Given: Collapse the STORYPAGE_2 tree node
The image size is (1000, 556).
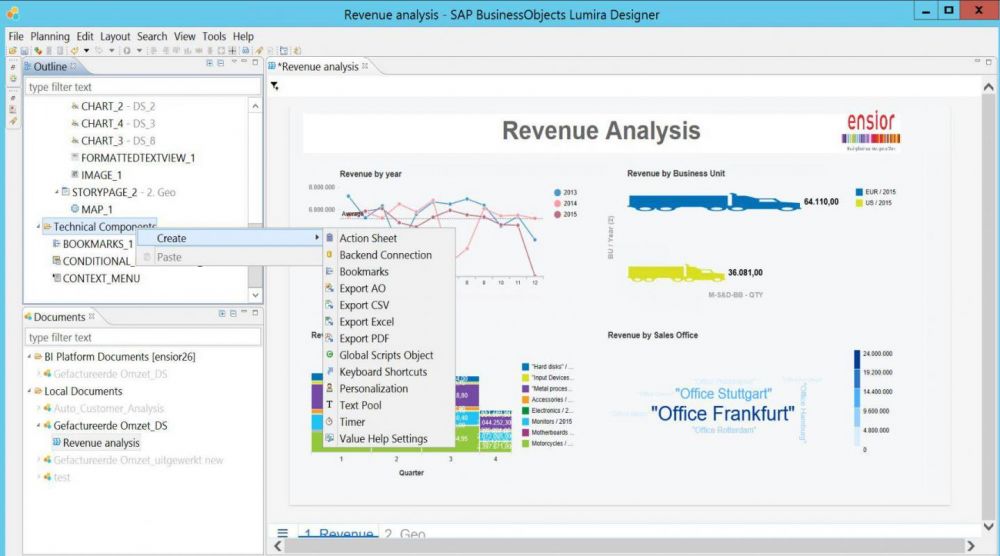Looking at the screenshot, I should [x=57, y=192].
